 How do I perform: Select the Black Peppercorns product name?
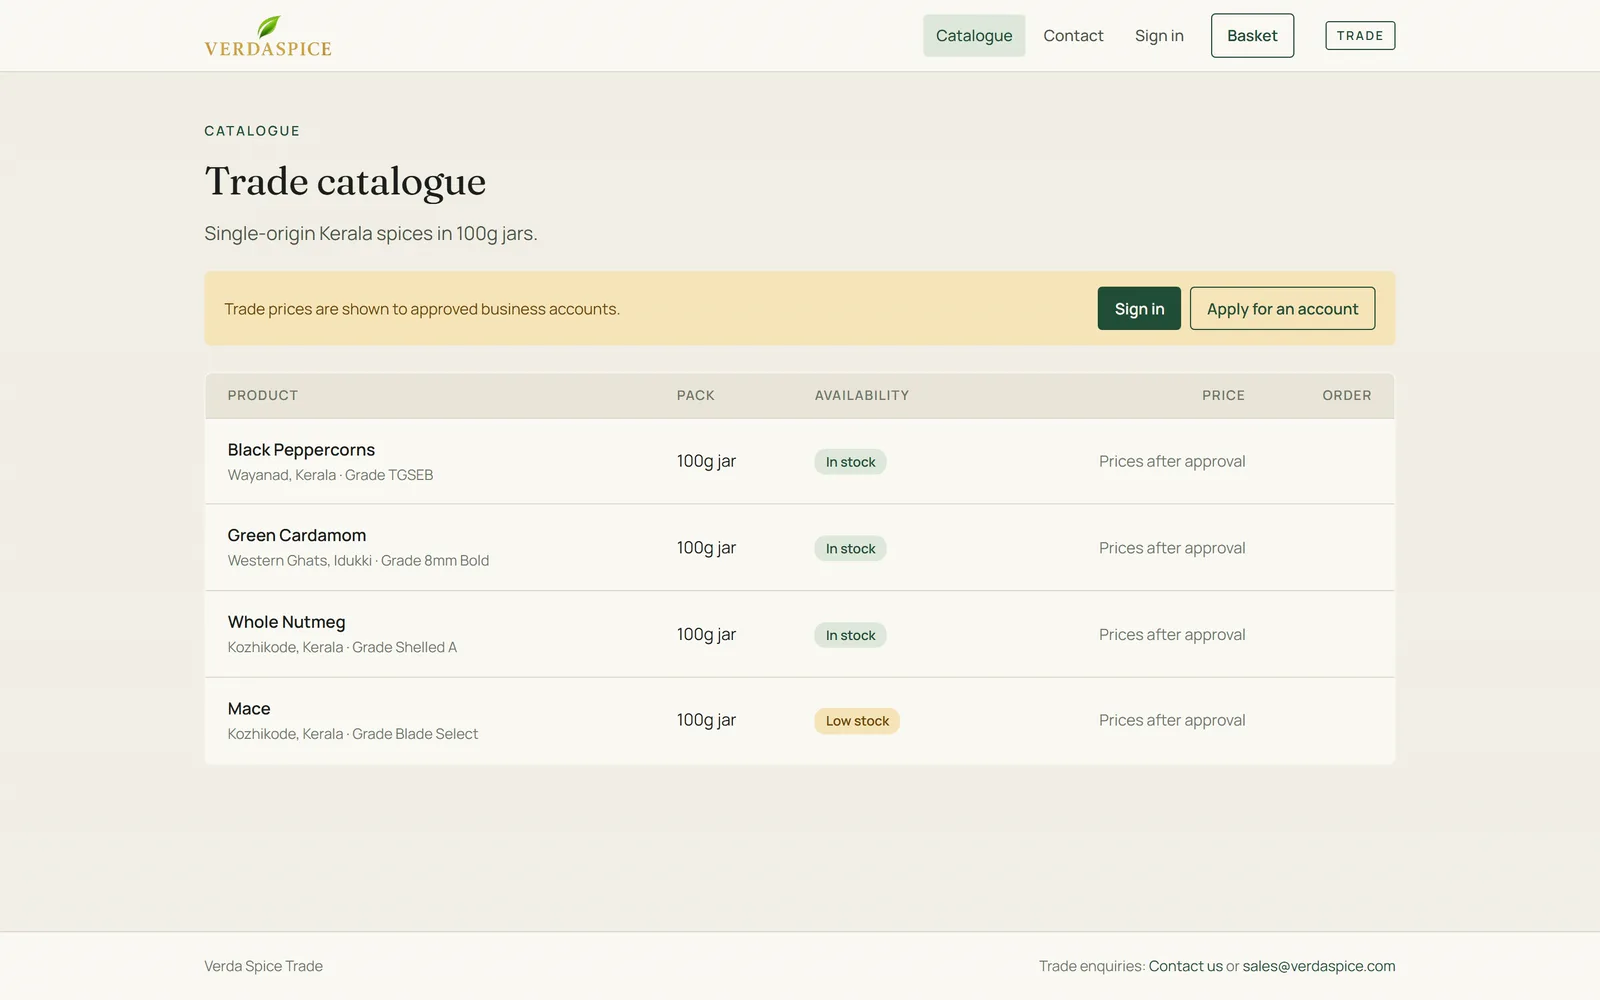[301, 450]
